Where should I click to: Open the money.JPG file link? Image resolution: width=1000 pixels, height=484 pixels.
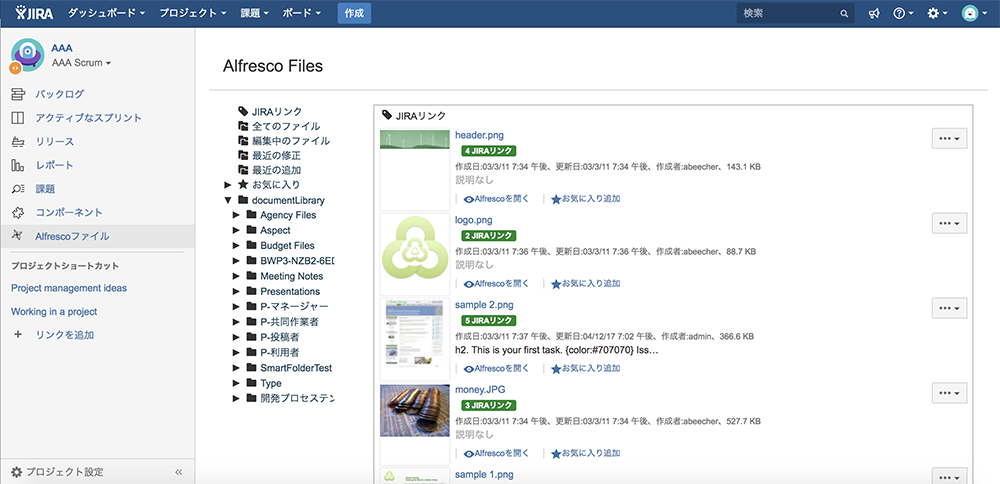pos(480,389)
